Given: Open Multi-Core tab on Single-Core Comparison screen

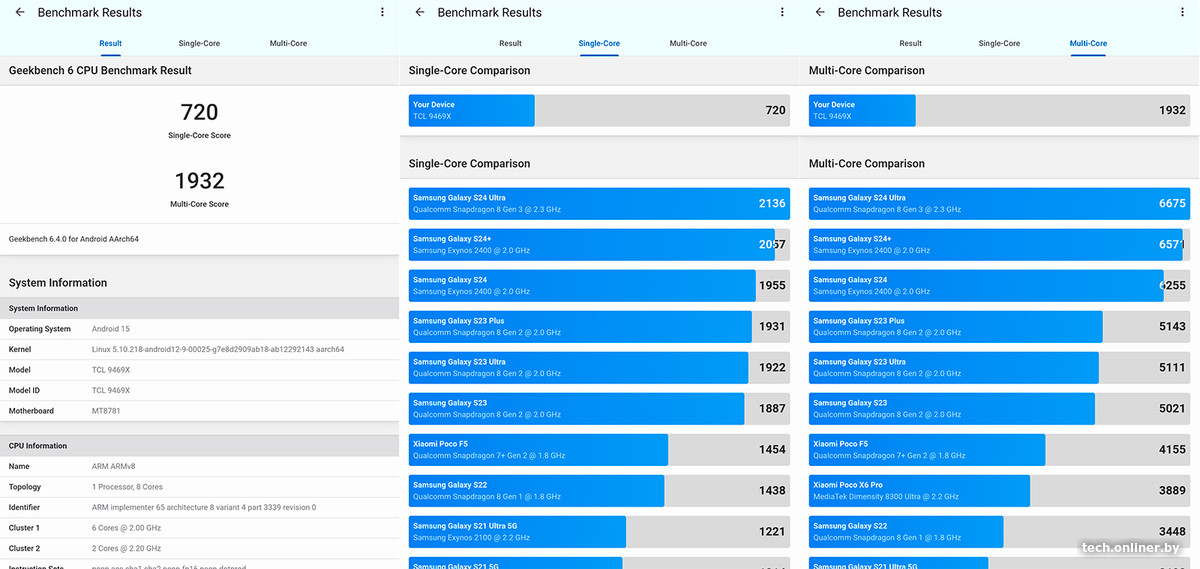Looking at the screenshot, I should pyautogui.click(x=688, y=44).
